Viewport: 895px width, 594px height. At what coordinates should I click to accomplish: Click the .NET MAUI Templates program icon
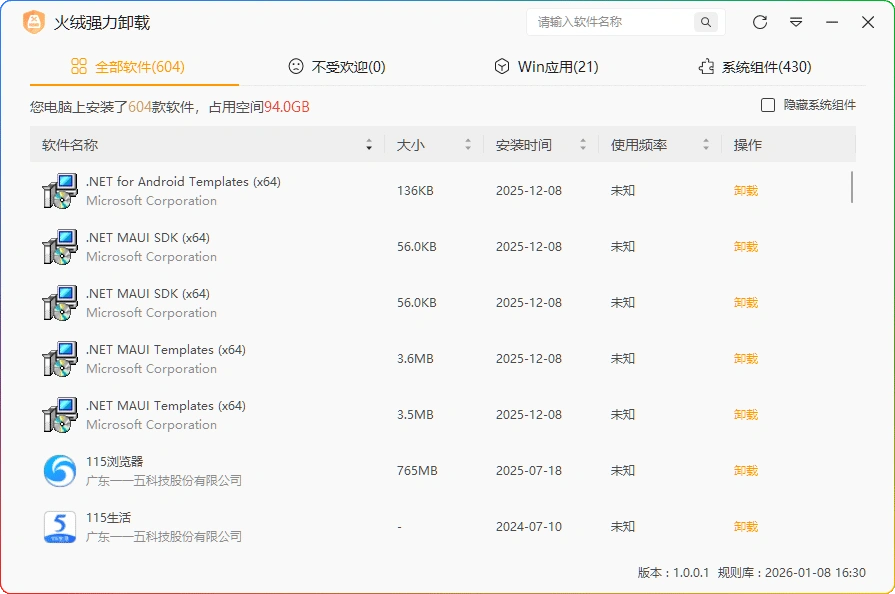pyautogui.click(x=58, y=358)
